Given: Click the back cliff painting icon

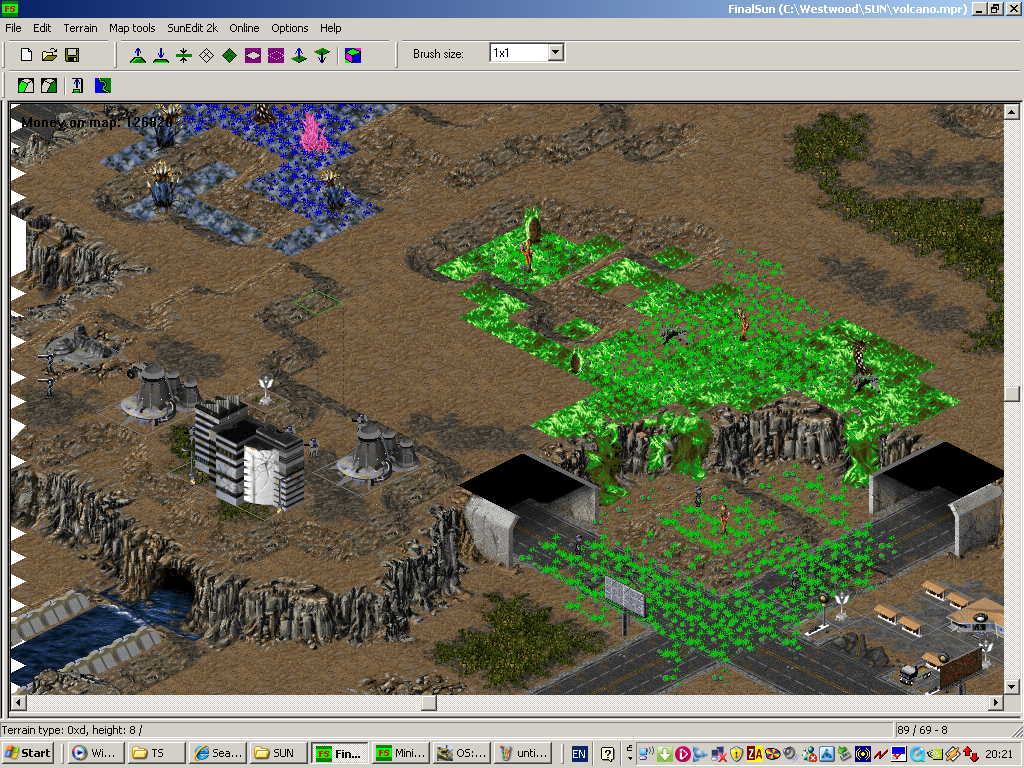Looking at the screenshot, I should coord(49,86).
